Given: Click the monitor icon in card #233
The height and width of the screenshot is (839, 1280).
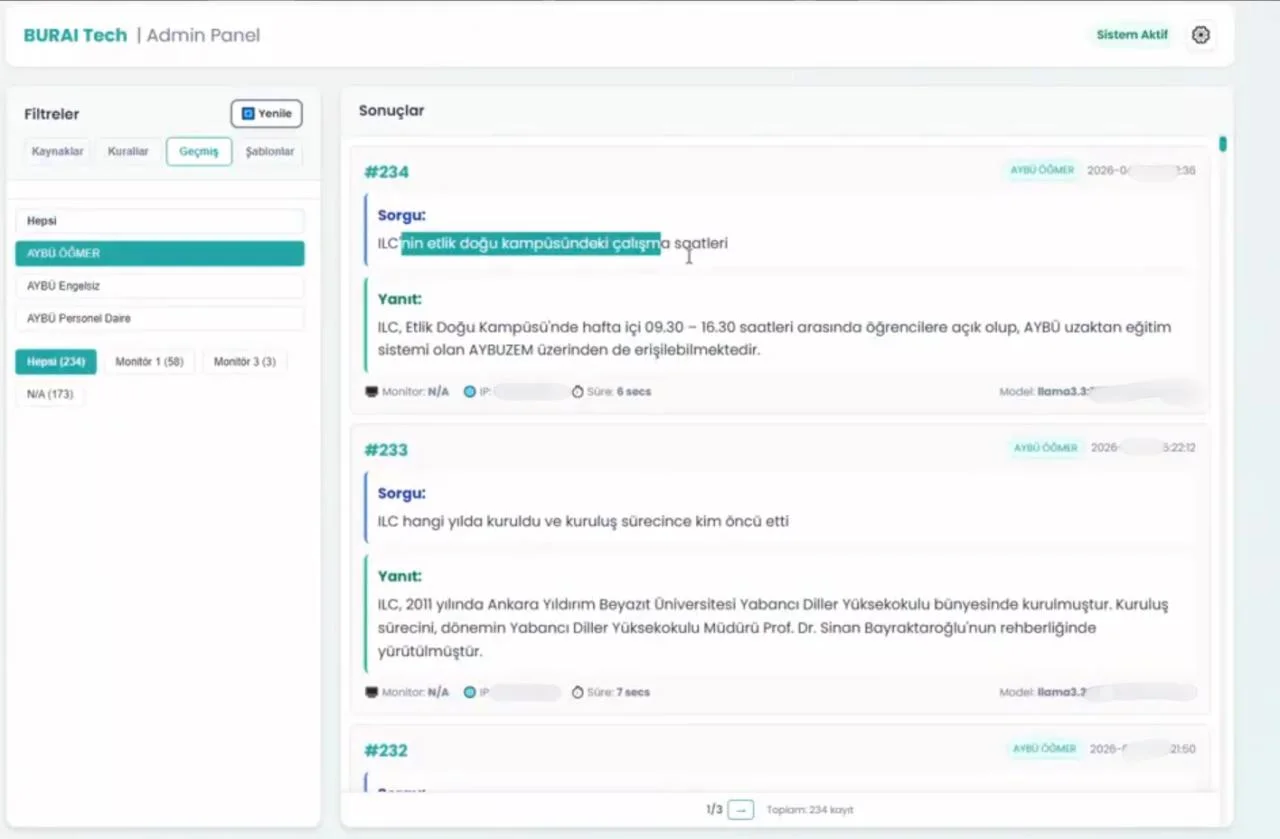Looking at the screenshot, I should pos(371,692).
